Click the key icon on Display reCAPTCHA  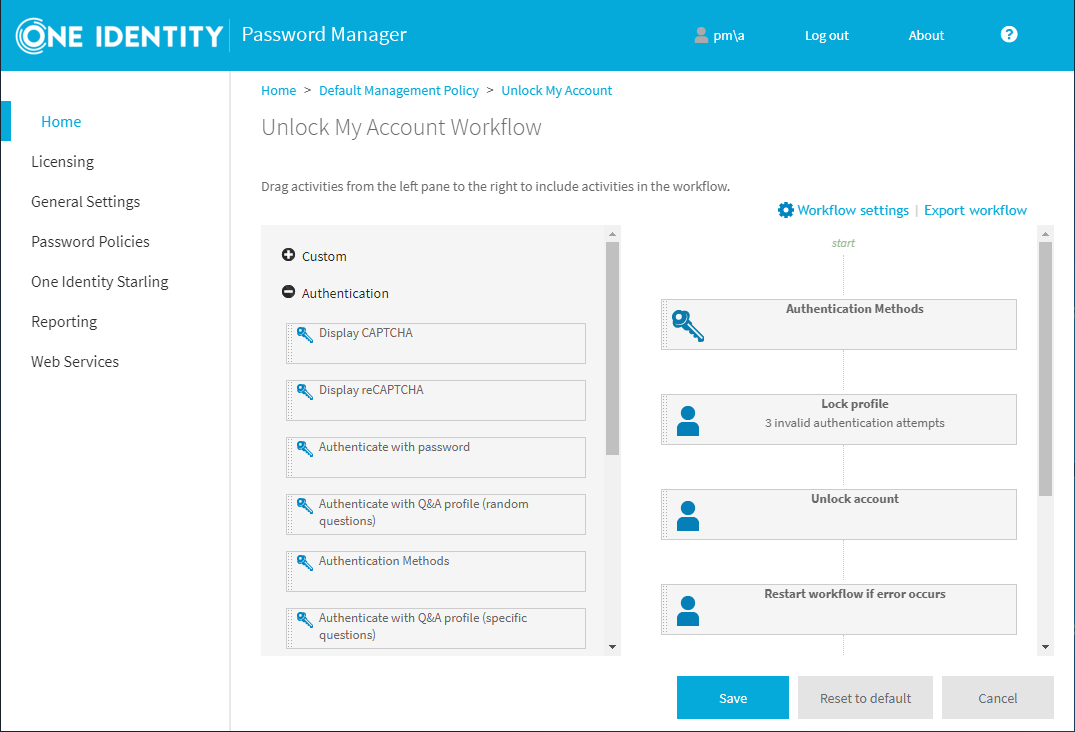[x=304, y=391]
